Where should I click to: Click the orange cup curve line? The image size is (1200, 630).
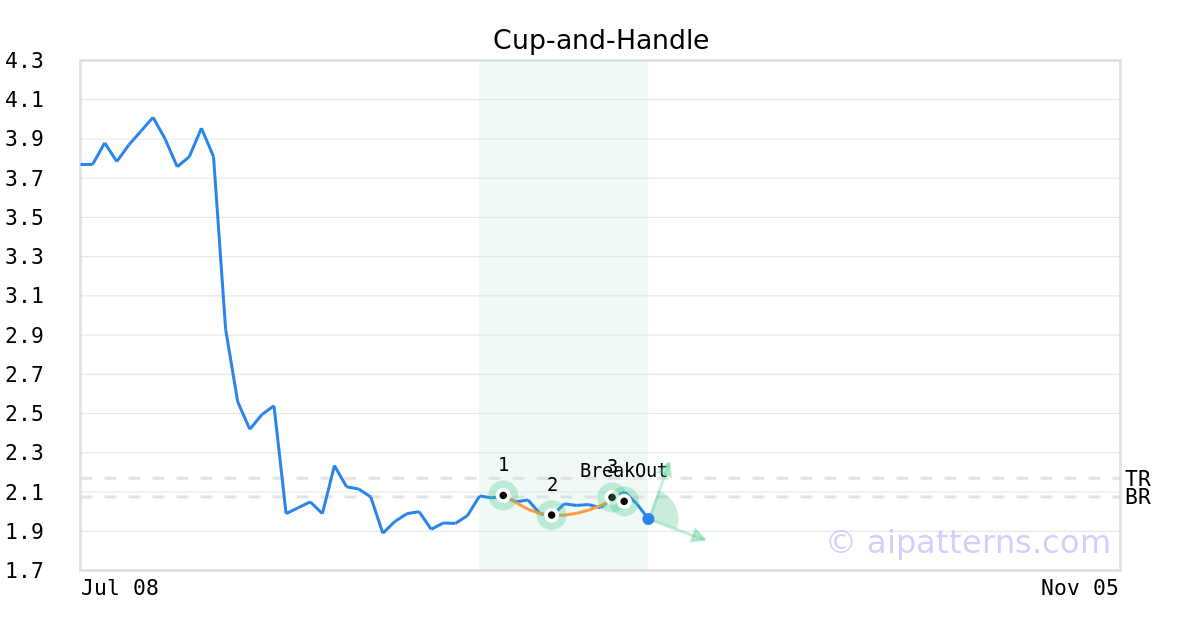click(580, 513)
